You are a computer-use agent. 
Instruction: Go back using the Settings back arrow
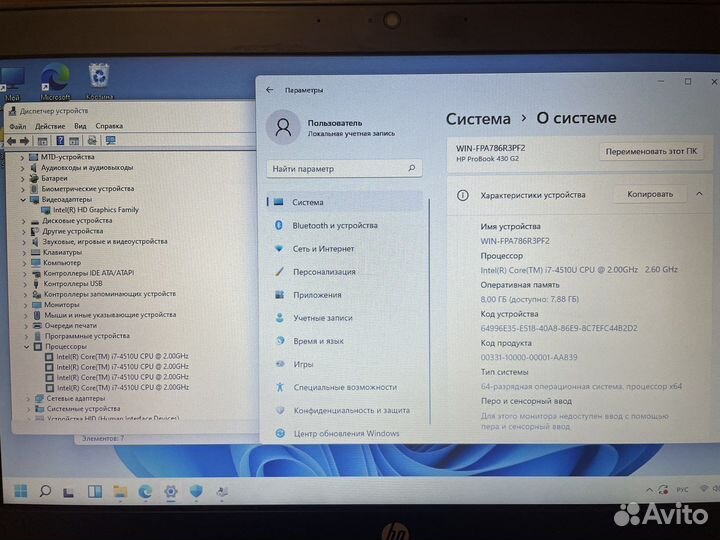270,90
